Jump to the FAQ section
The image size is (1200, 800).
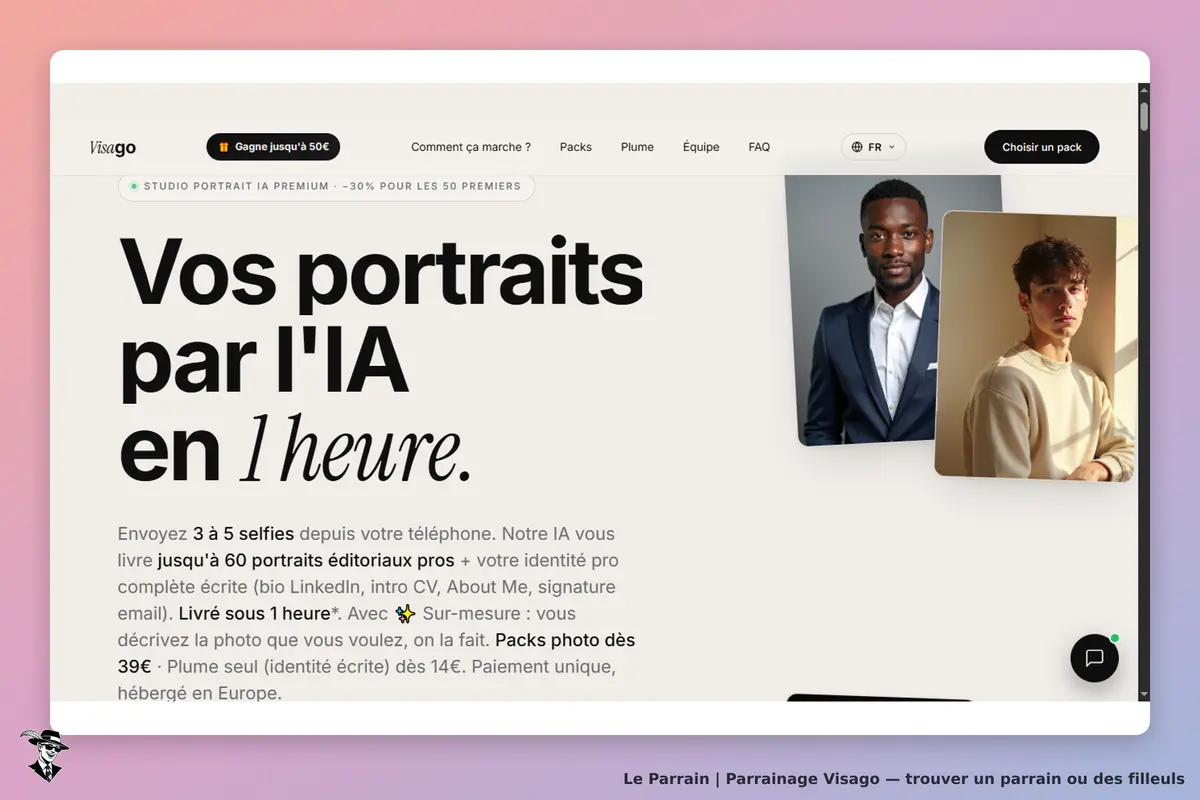point(759,147)
